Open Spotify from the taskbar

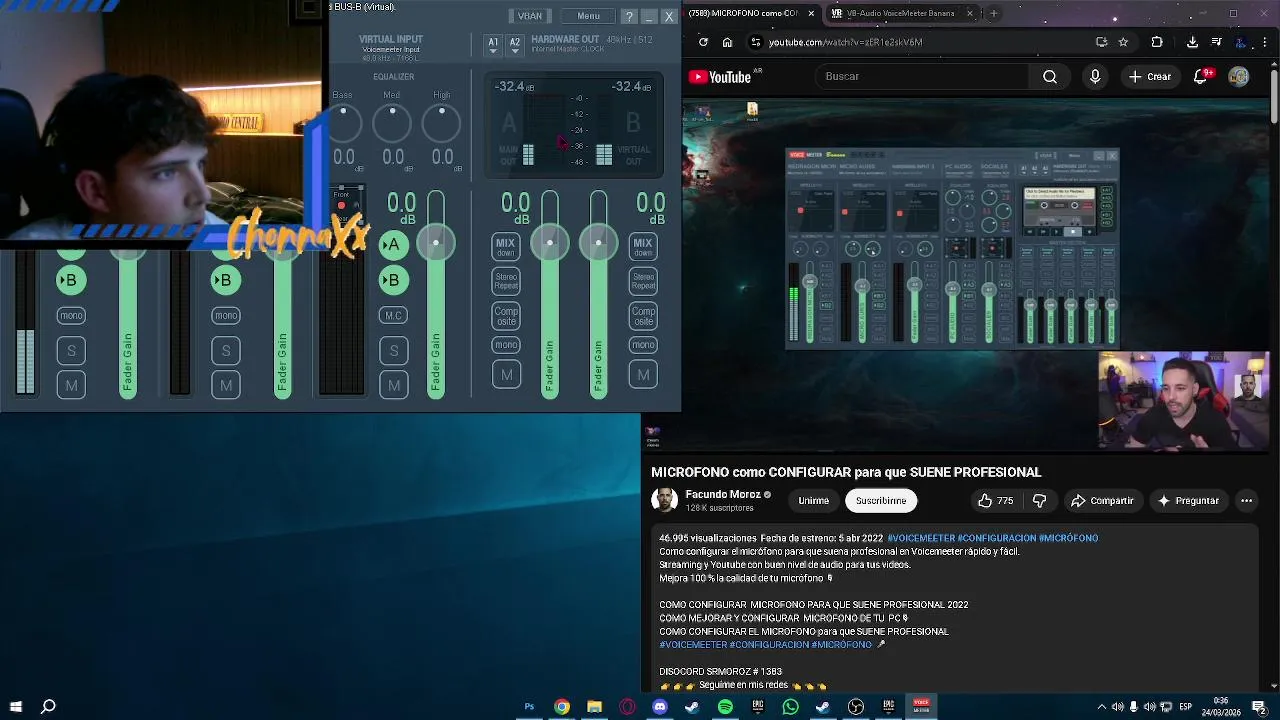click(725, 707)
